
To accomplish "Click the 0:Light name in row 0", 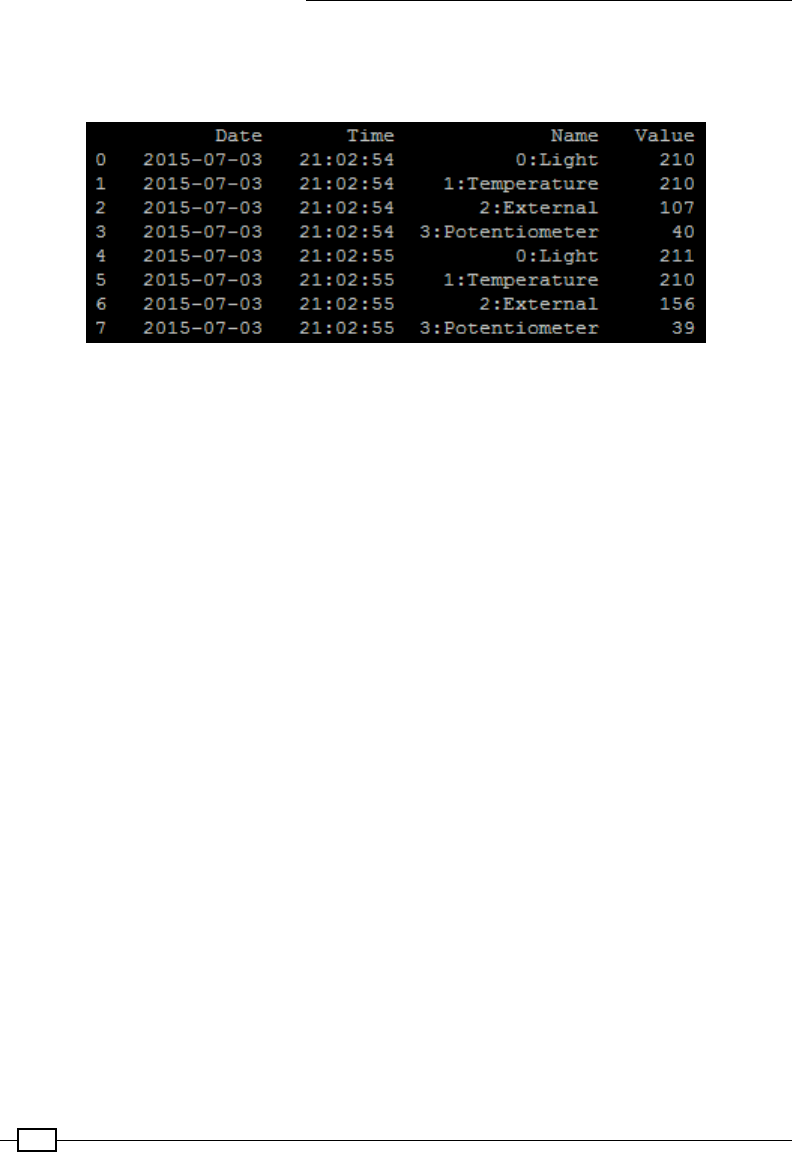I will click(x=557, y=159).
